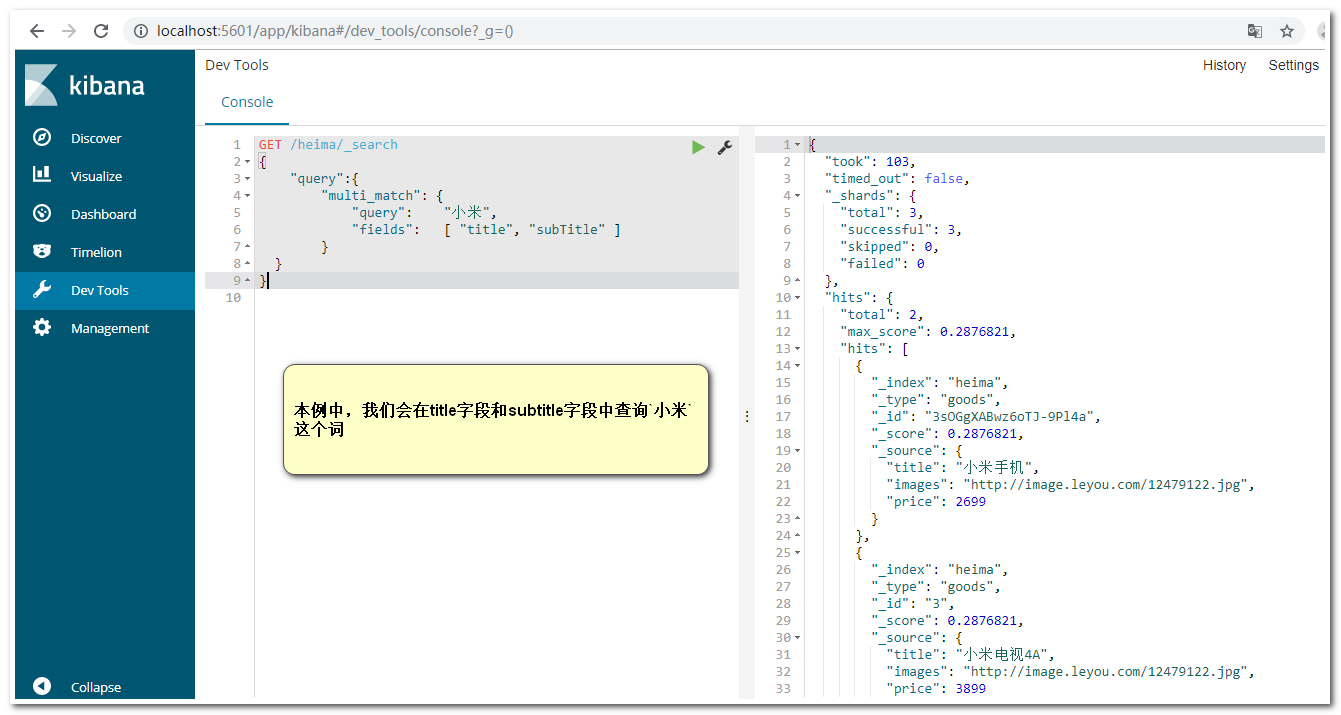Click the pane resize handle dots

[x=747, y=417]
